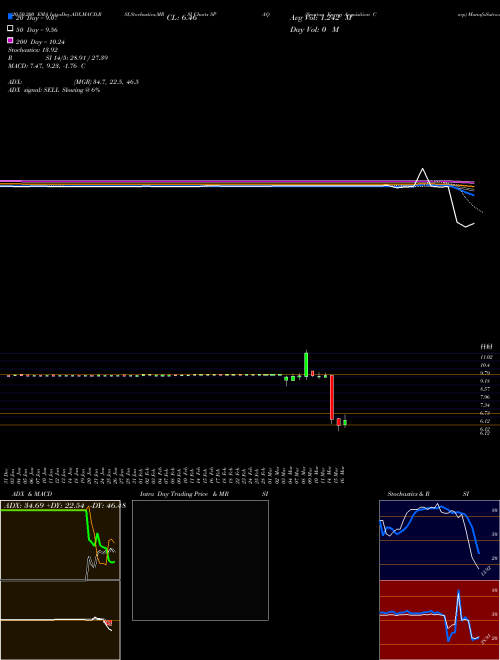500x660 pixels.
Task: Click the 'Avg Vol: 1.242 M' label
Action: pos(320,18)
